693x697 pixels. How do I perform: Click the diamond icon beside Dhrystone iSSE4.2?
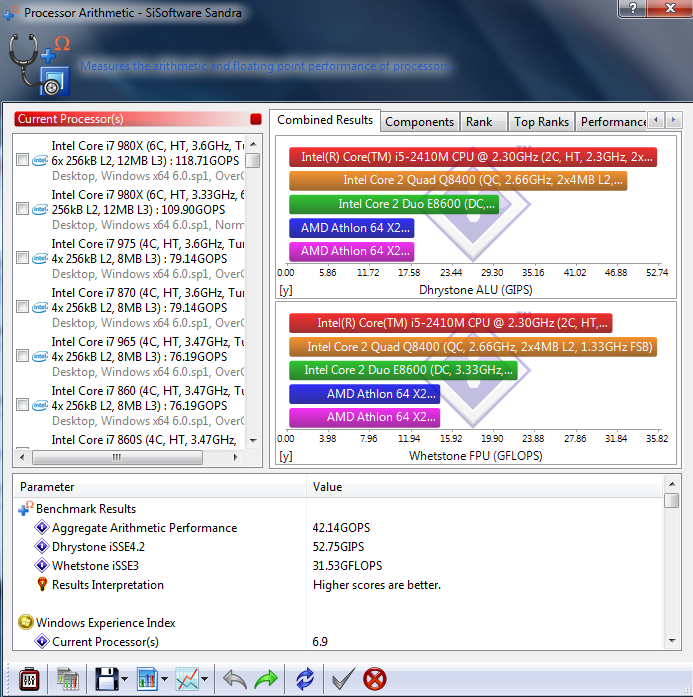(x=42, y=546)
